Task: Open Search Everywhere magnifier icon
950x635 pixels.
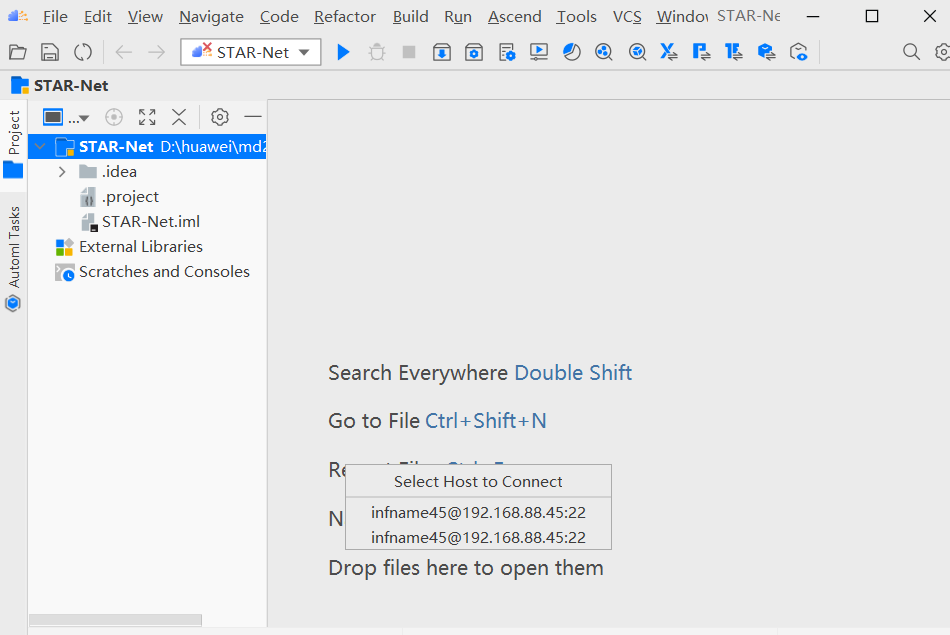Action: (911, 52)
